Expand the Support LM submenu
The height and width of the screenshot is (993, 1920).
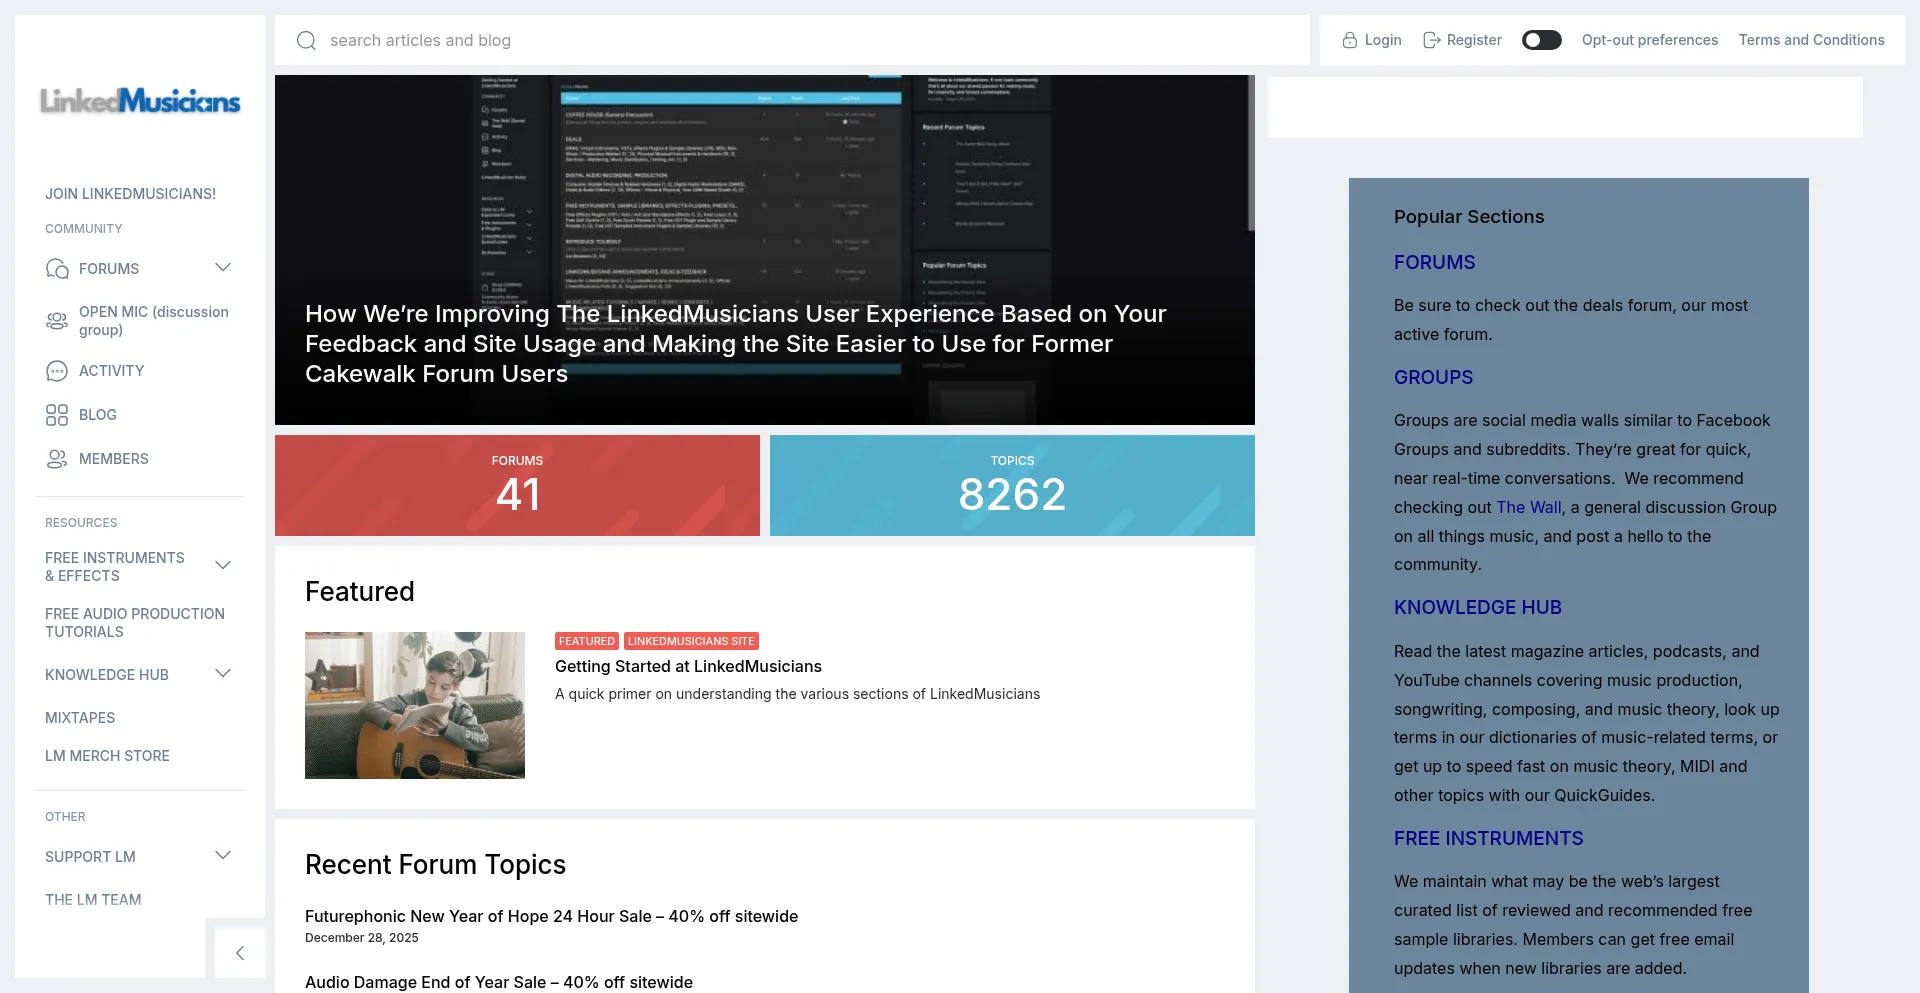(223, 855)
